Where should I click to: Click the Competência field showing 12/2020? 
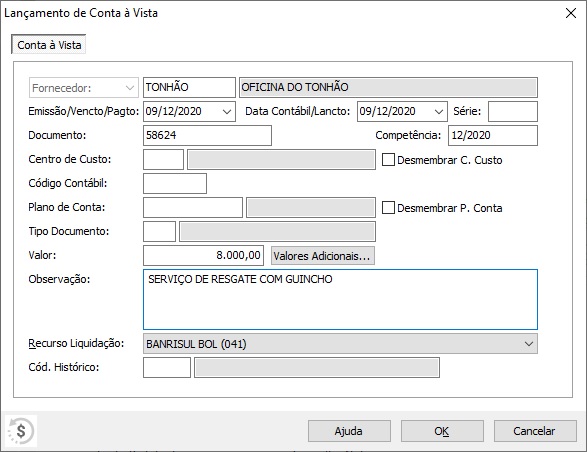pyautogui.click(x=493, y=136)
